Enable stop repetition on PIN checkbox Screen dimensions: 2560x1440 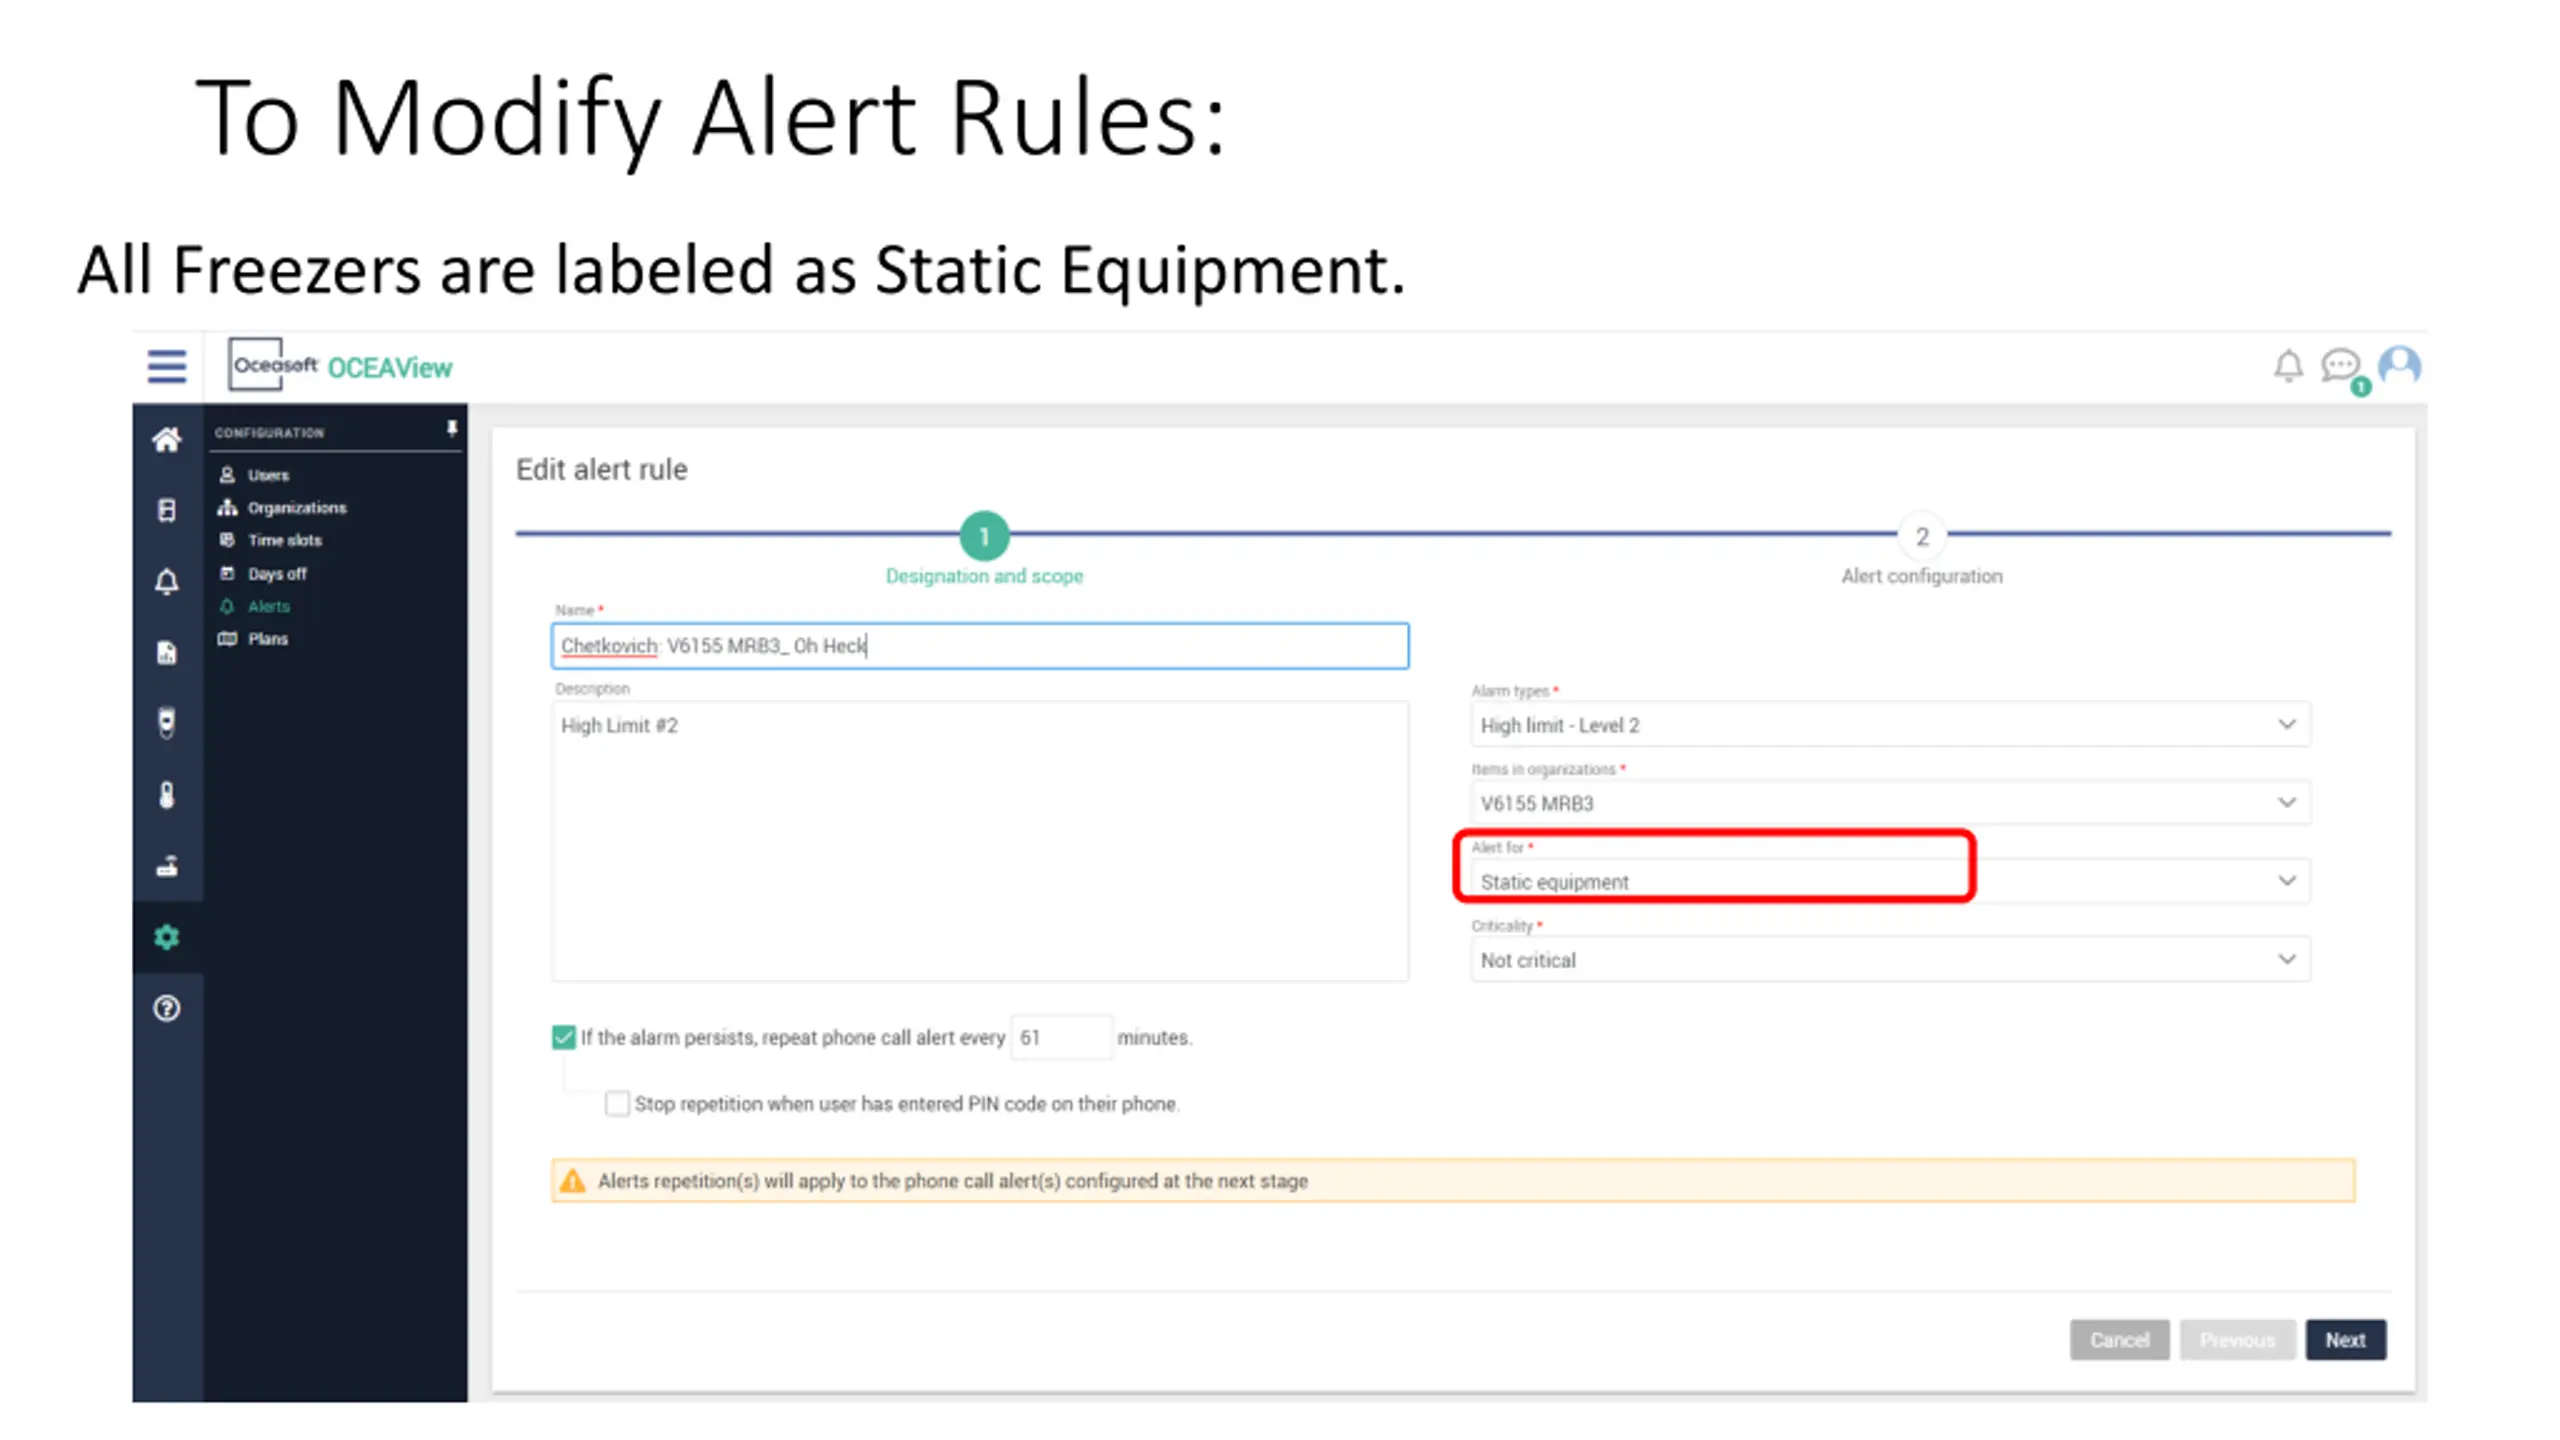(617, 1103)
